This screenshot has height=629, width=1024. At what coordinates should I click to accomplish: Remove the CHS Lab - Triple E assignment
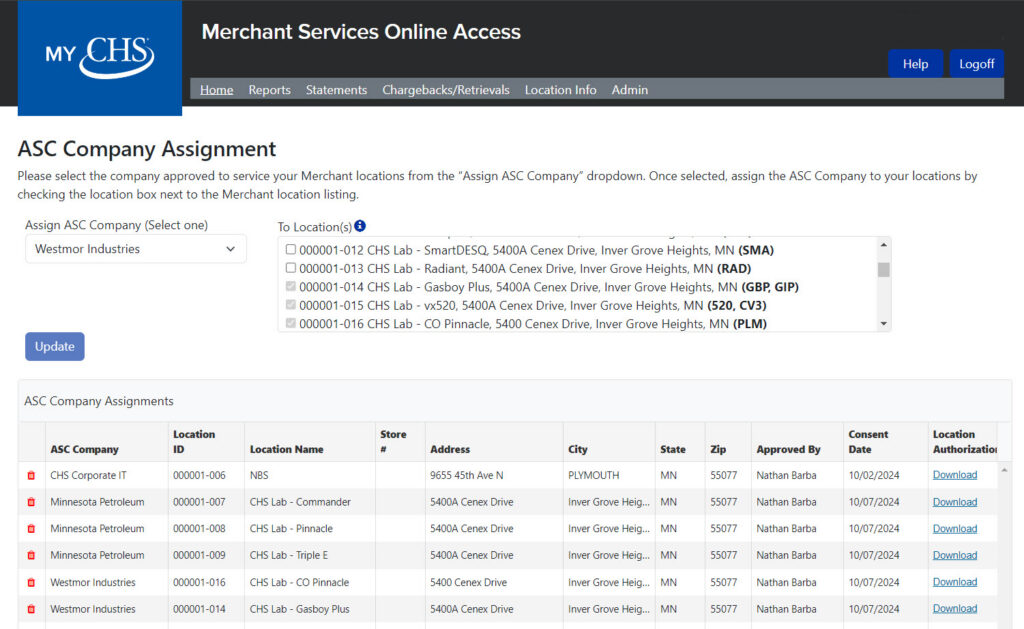click(31, 556)
